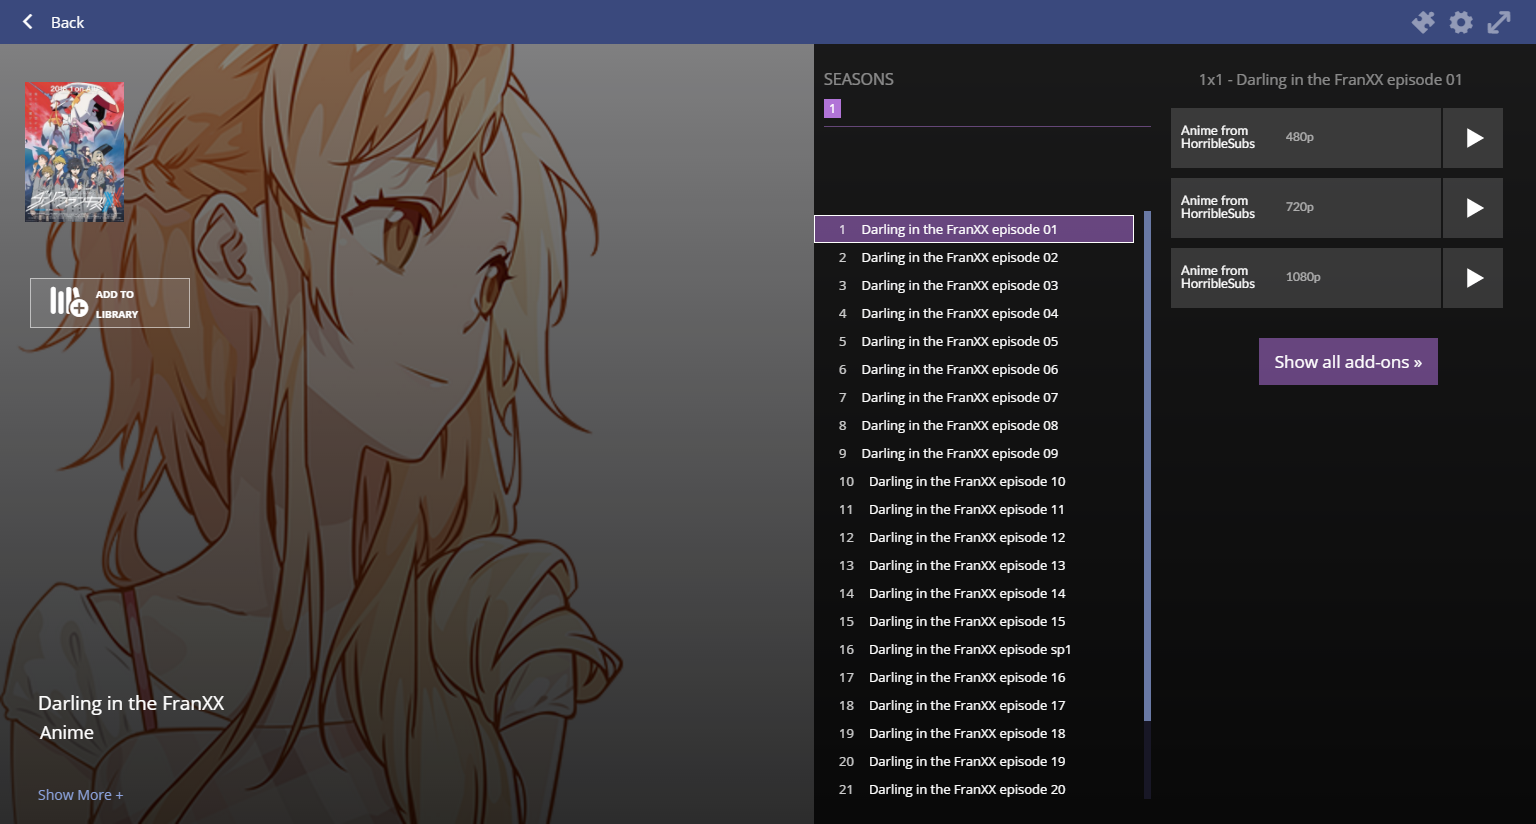Image resolution: width=1536 pixels, height=824 pixels.
Task: Play the 1080p HorribleSubs stream
Action: 1473,278
